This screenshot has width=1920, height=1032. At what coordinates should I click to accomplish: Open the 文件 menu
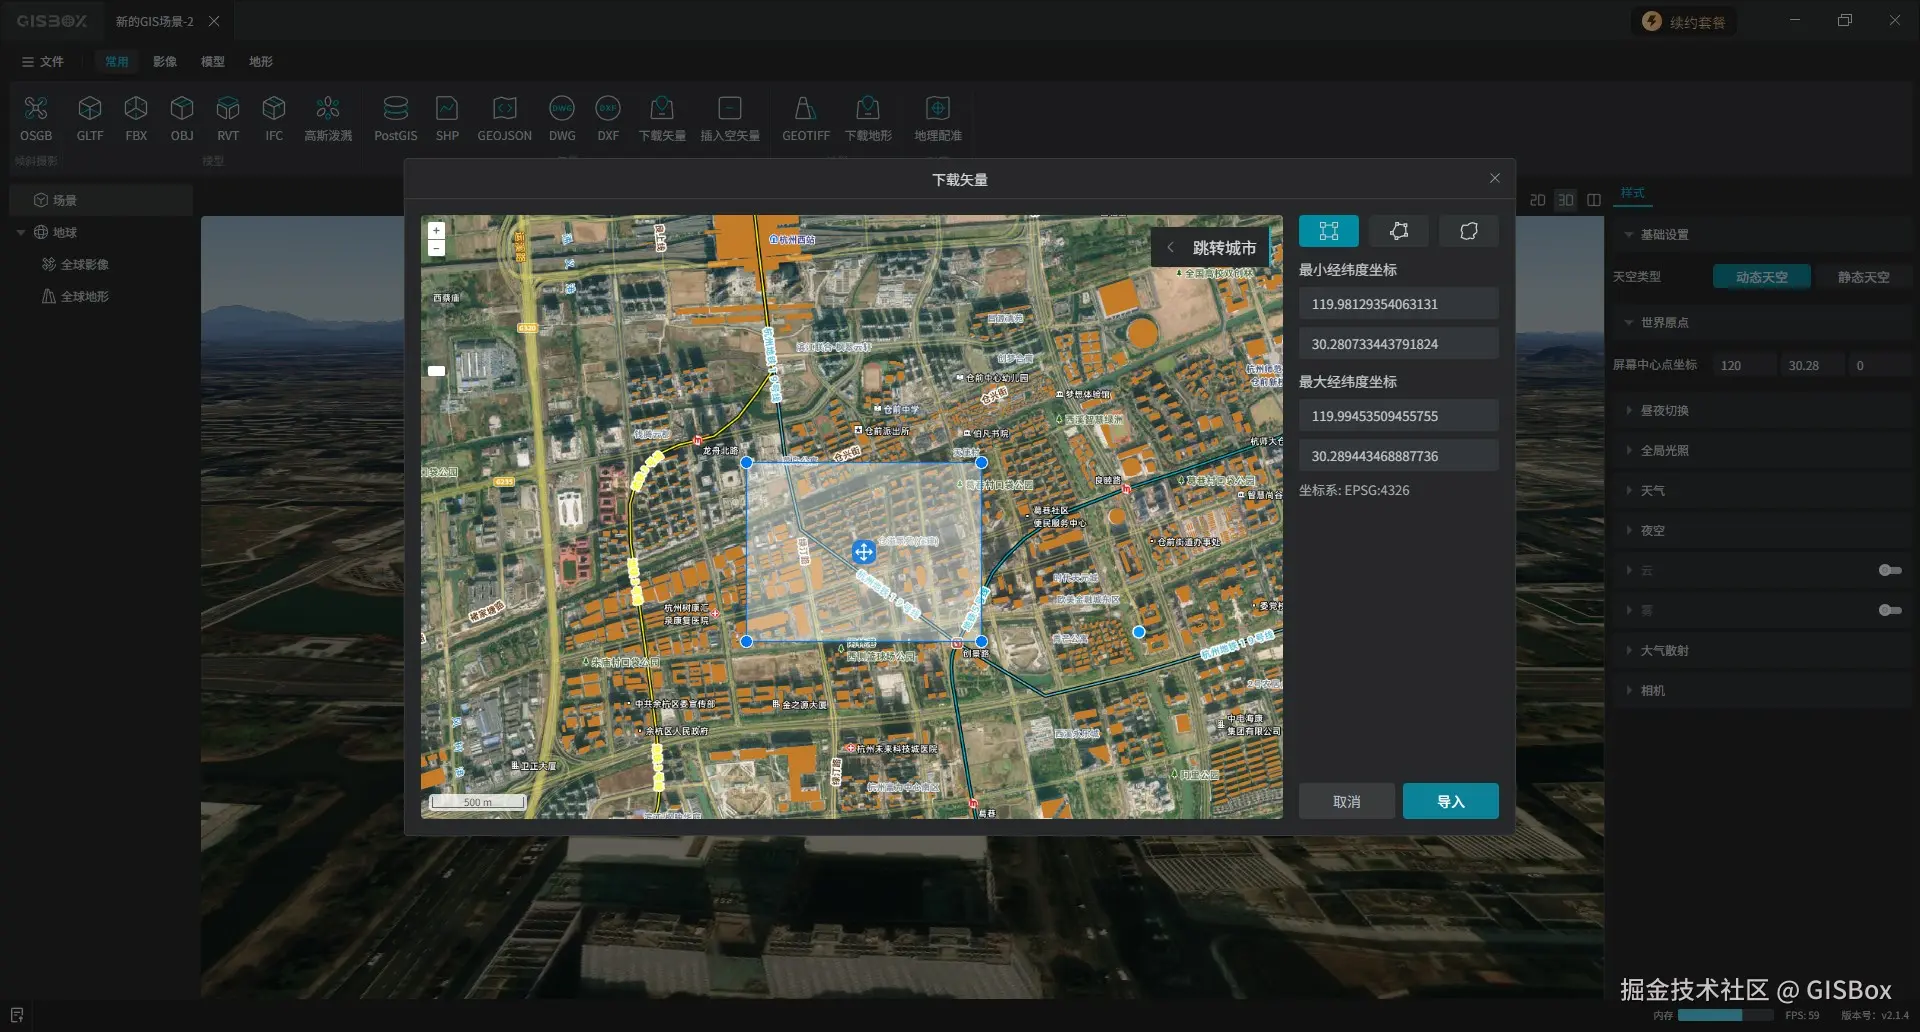pos(43,61)
